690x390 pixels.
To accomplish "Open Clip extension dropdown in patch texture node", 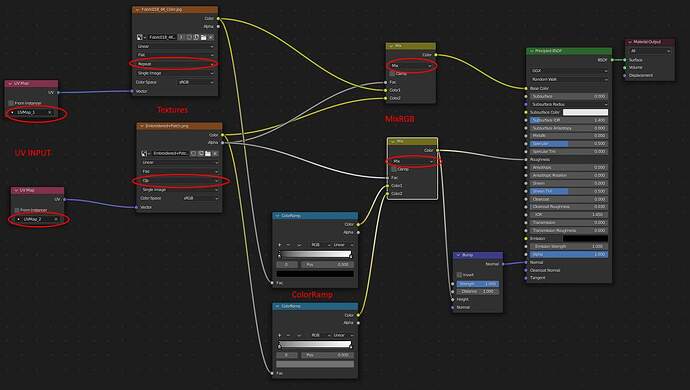I will coord(180,180).
